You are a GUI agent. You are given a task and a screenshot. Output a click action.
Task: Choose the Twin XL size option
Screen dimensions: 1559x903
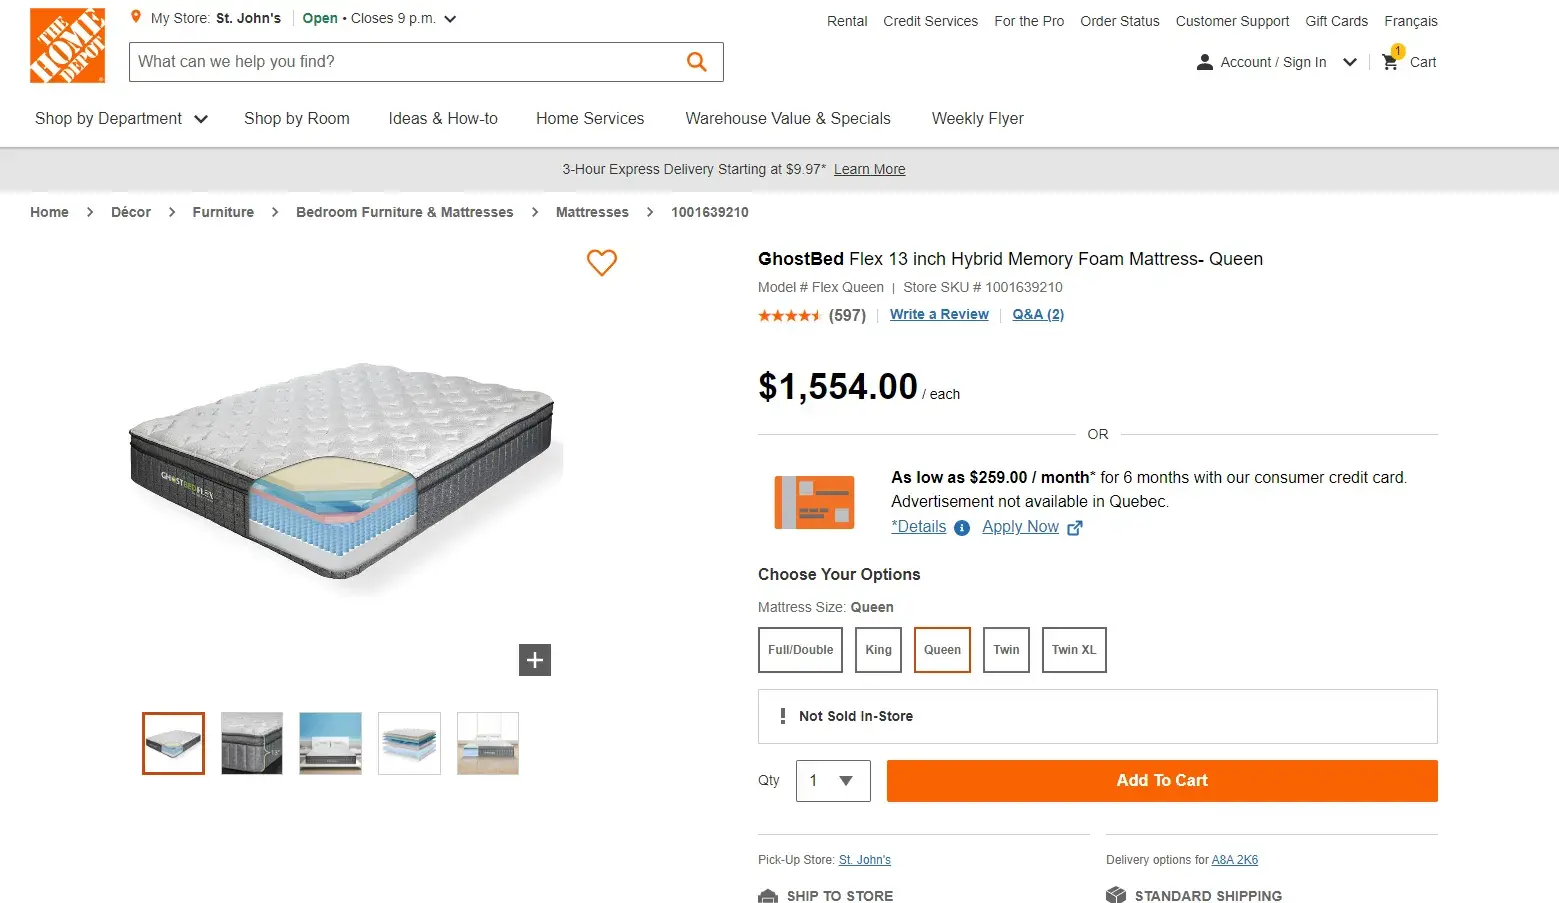[x=1074, y=650]
